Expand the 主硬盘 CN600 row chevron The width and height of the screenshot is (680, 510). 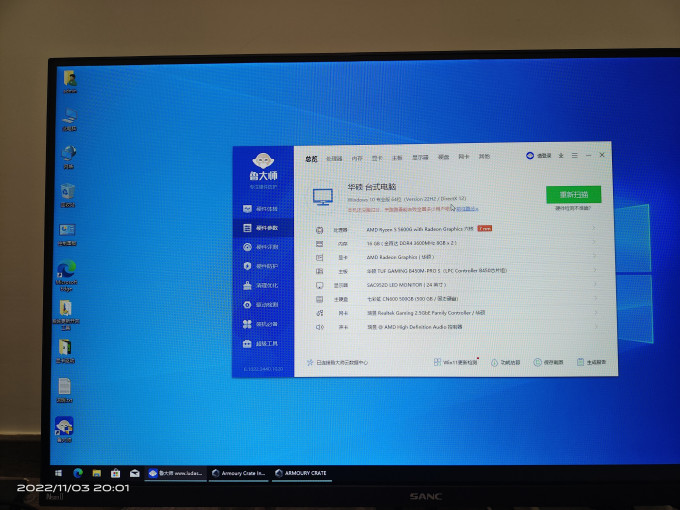[596, 298]
